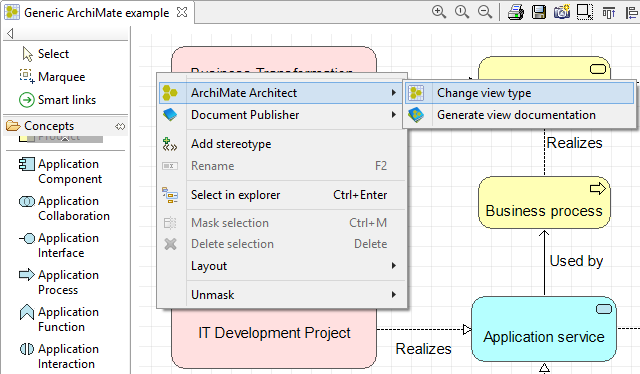Collapse the palette with the left triangle
The image size is (640, 374).
tap(10, 33)
